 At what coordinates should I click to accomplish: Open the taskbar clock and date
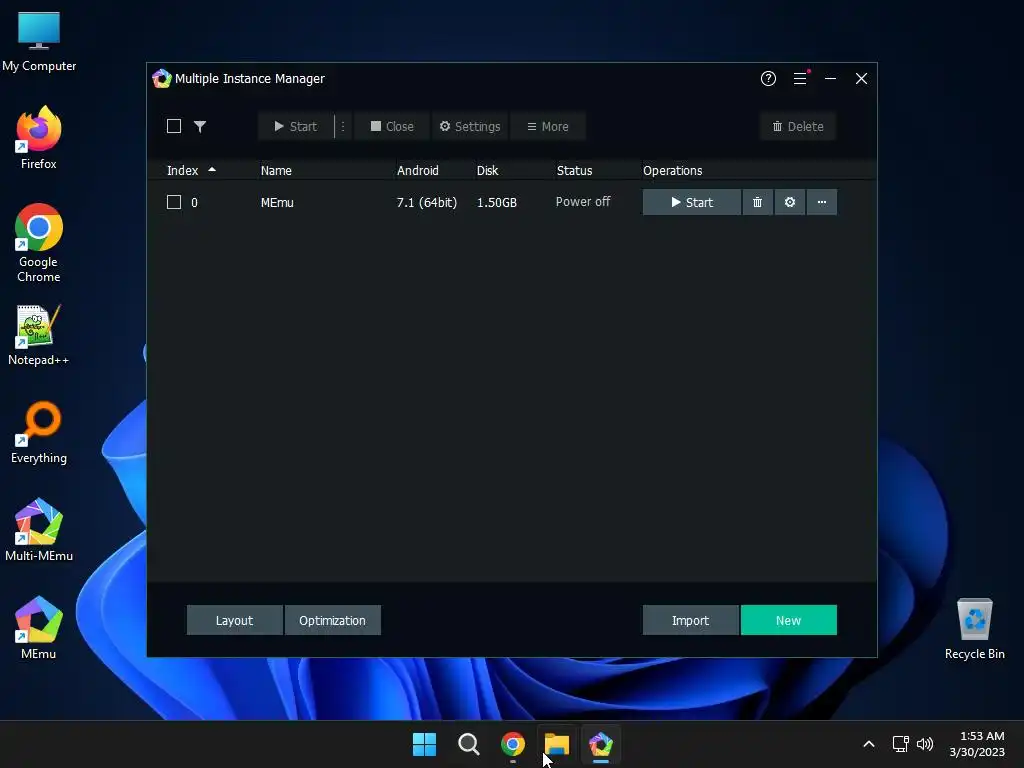(x=977, y=744)
